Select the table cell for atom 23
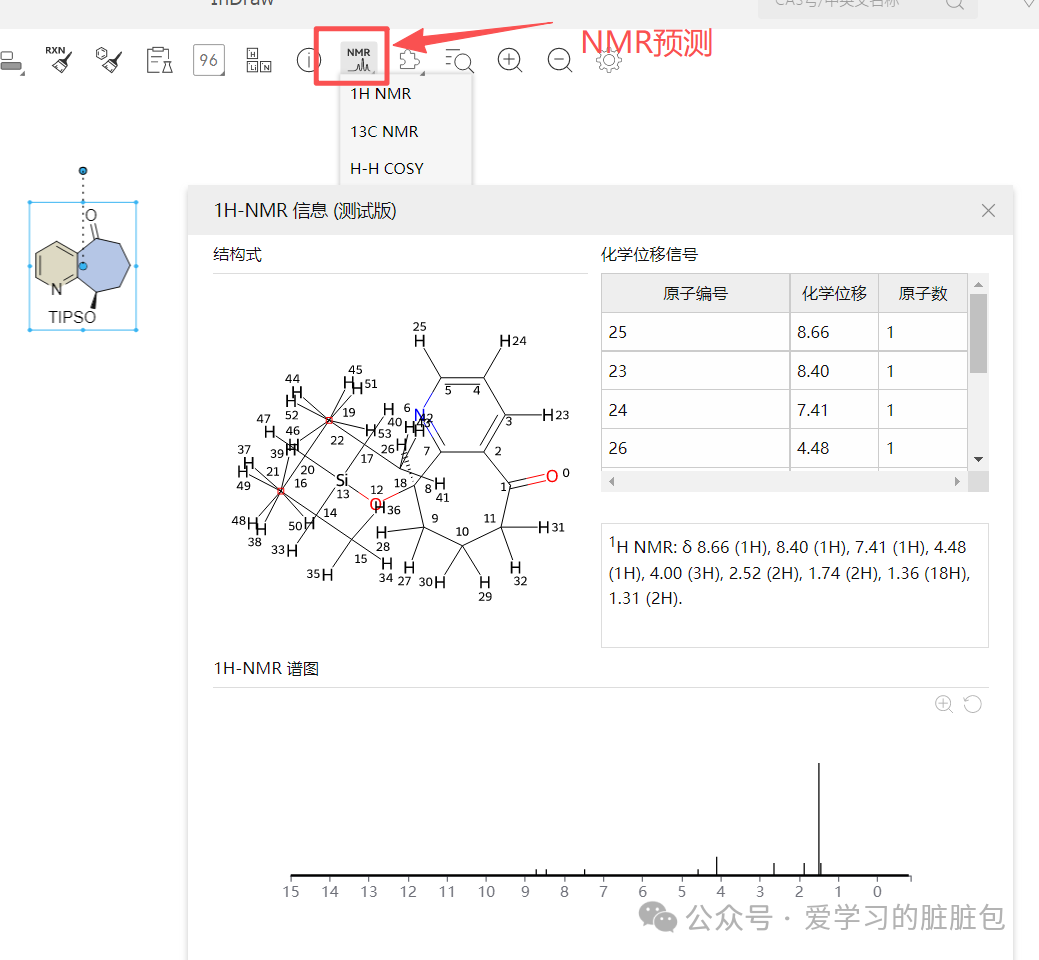The image size is (1039, 960). (695, 371)
